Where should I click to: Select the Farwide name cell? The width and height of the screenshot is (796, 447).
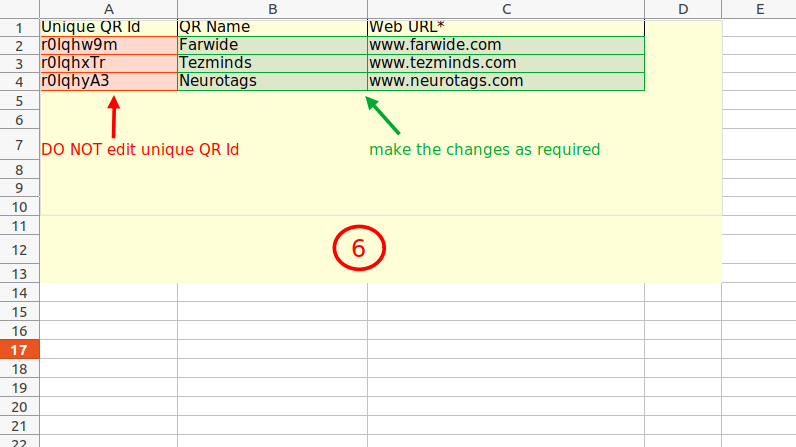(x=272, y=45)
